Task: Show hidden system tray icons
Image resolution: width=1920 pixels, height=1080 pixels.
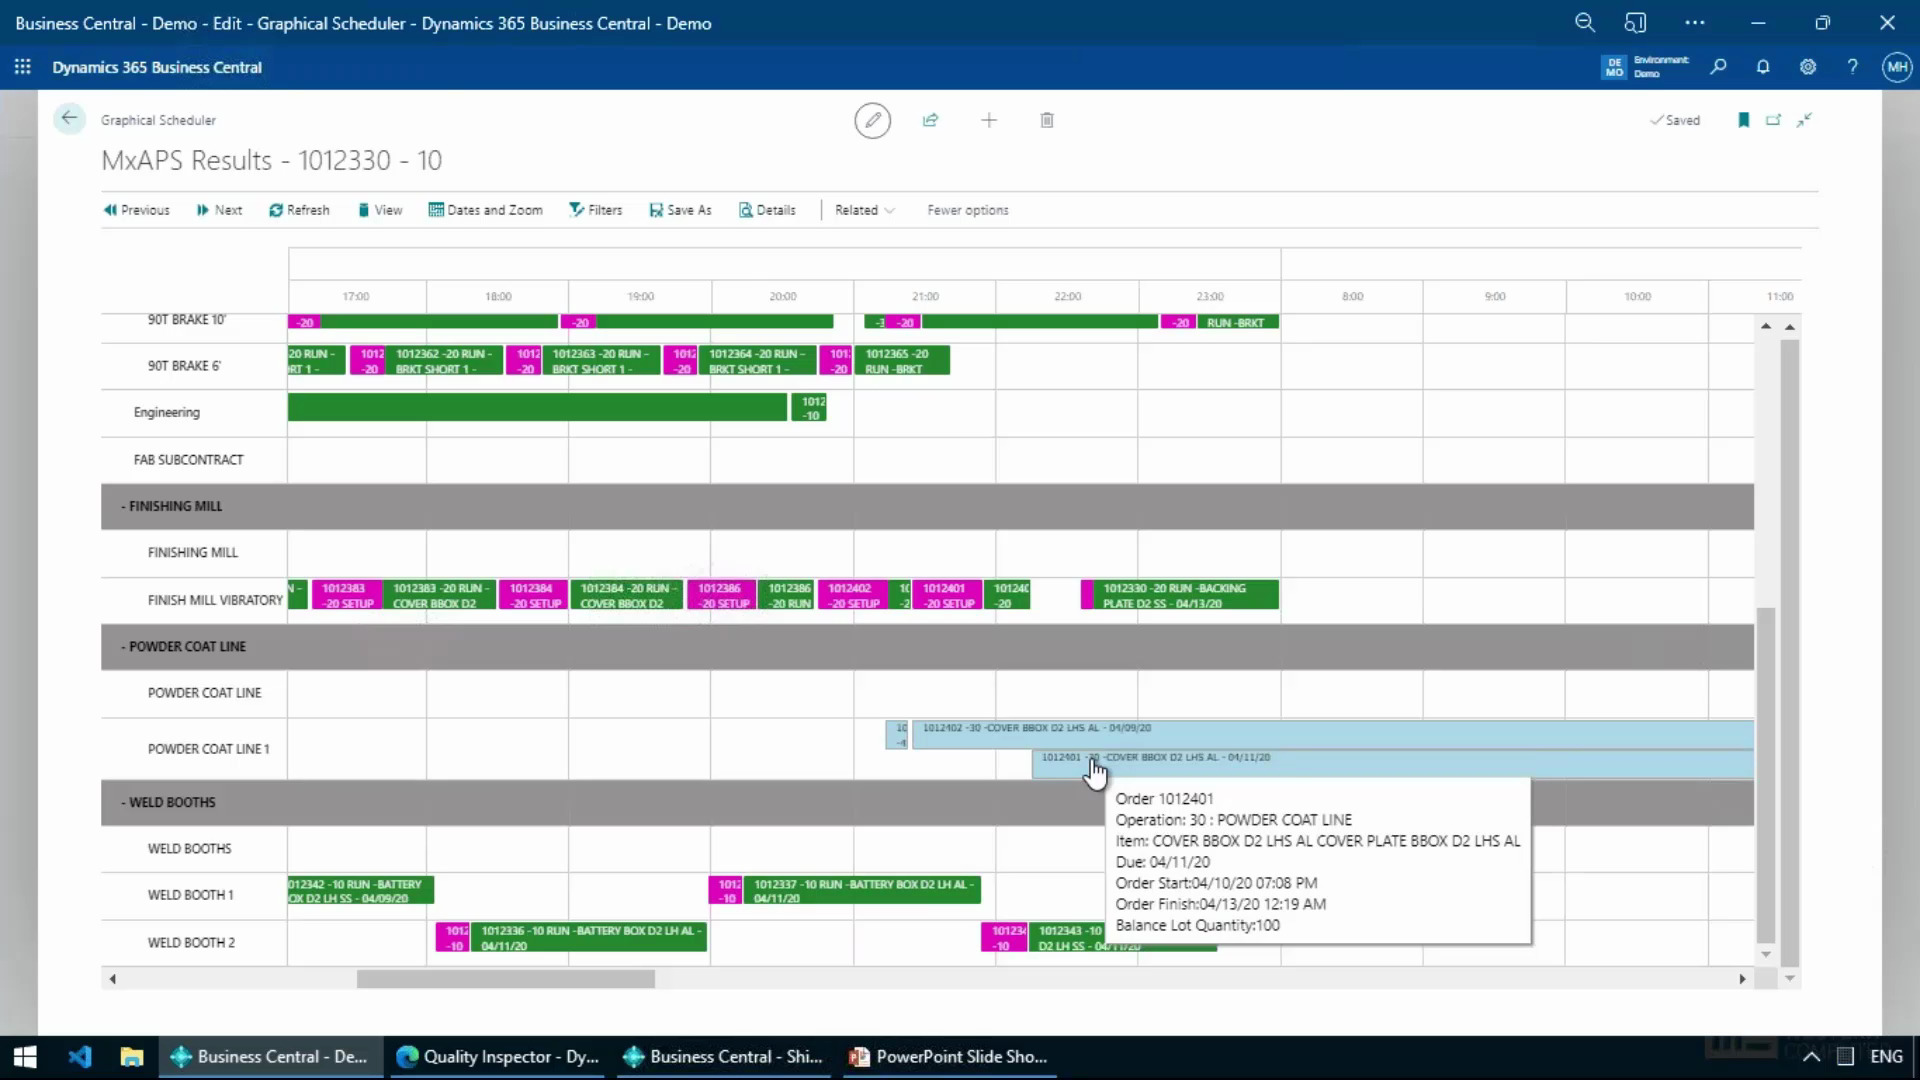Action: pos(1811,1056)
